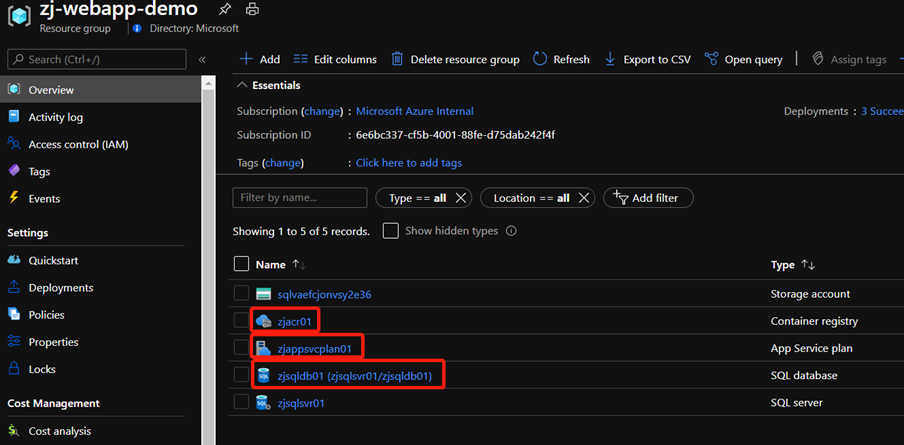Remove the Location == all filter

pos(583,198)
